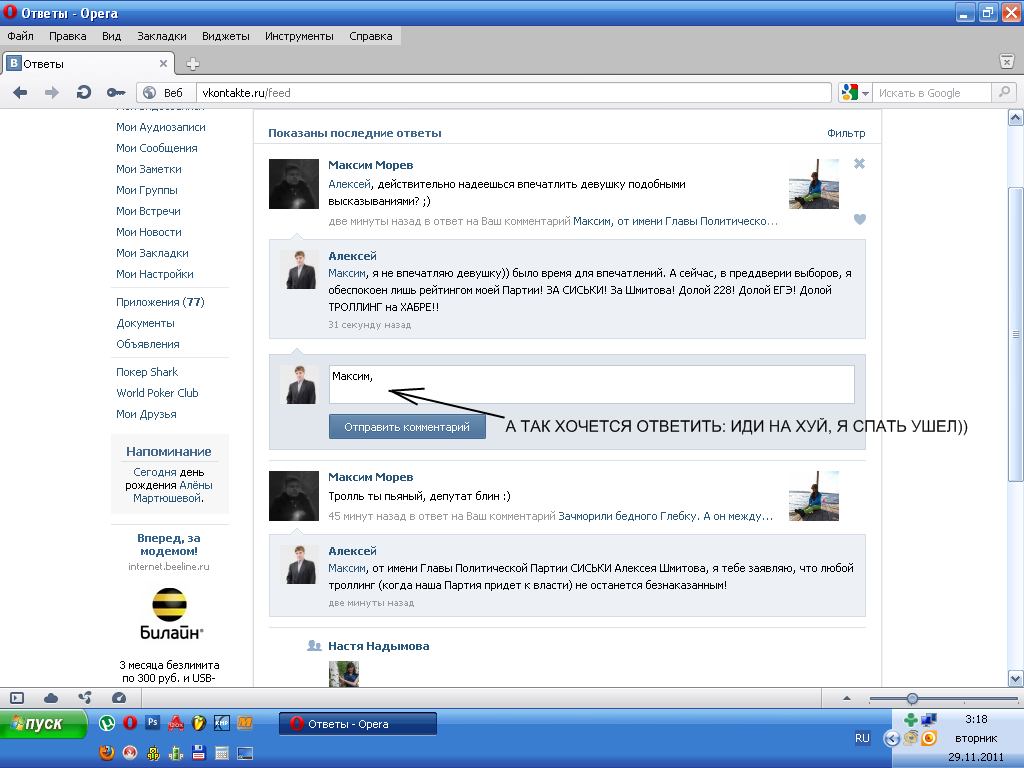Launch QIP yellow robot icon
The width and height of the screenshot is (1024, 768).
153,753
